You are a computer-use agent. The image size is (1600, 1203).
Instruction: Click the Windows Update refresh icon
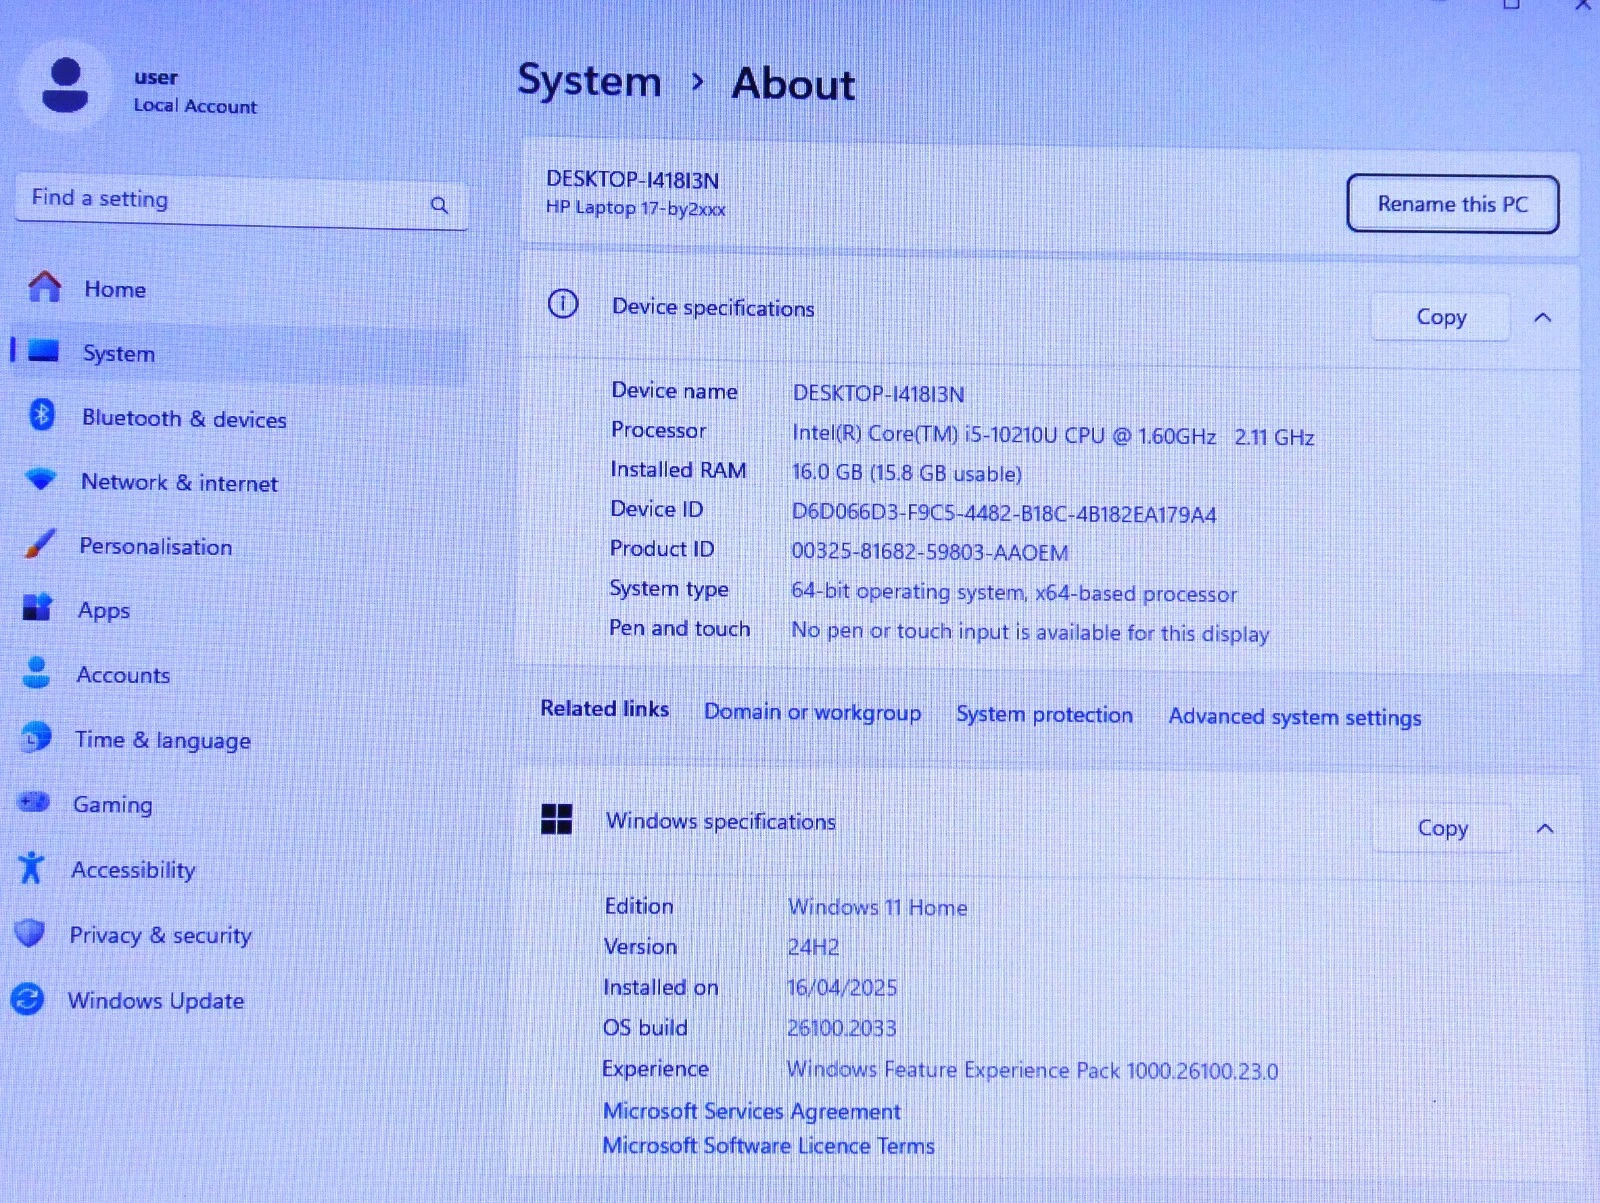point(28,998)
